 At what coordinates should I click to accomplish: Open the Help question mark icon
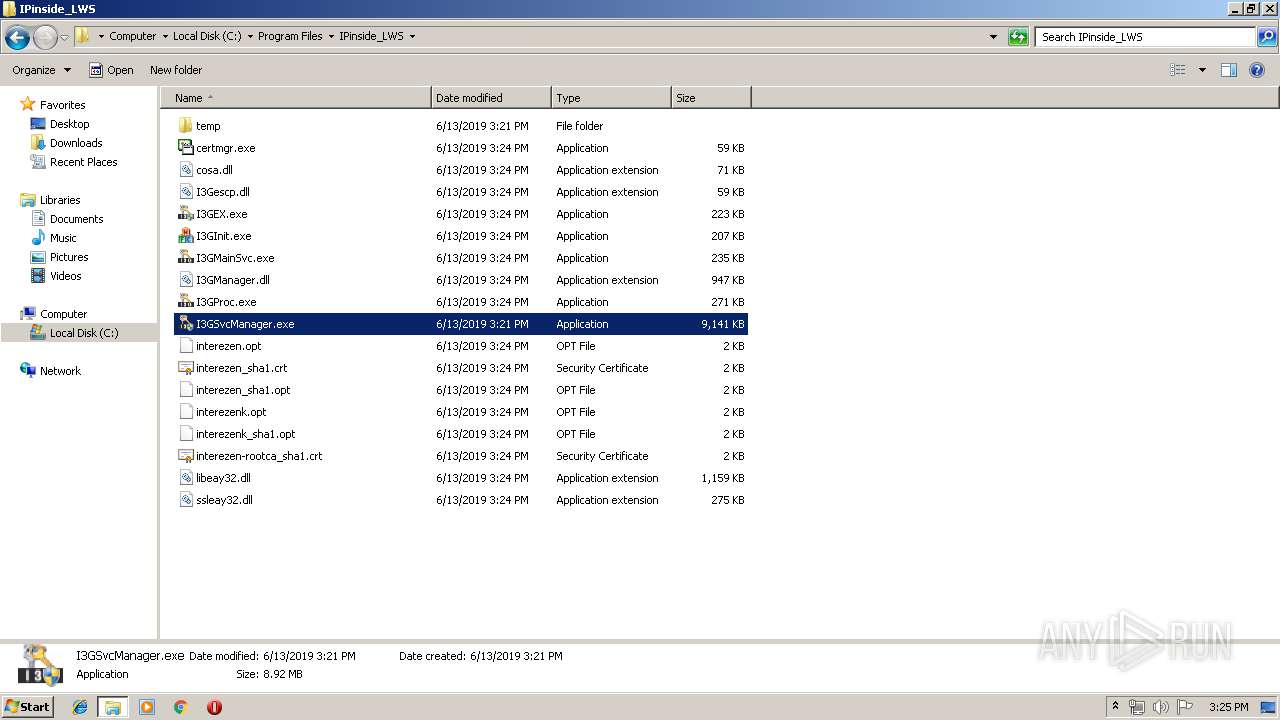(x=1258, y=70)
